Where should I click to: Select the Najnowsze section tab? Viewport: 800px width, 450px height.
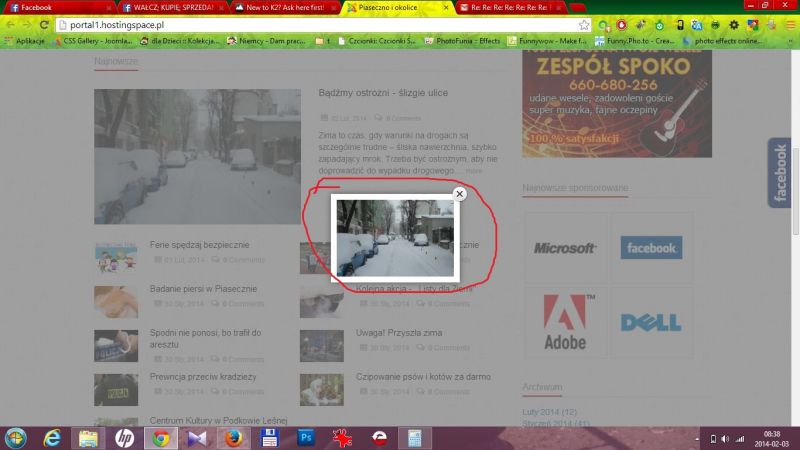[116, 61]
